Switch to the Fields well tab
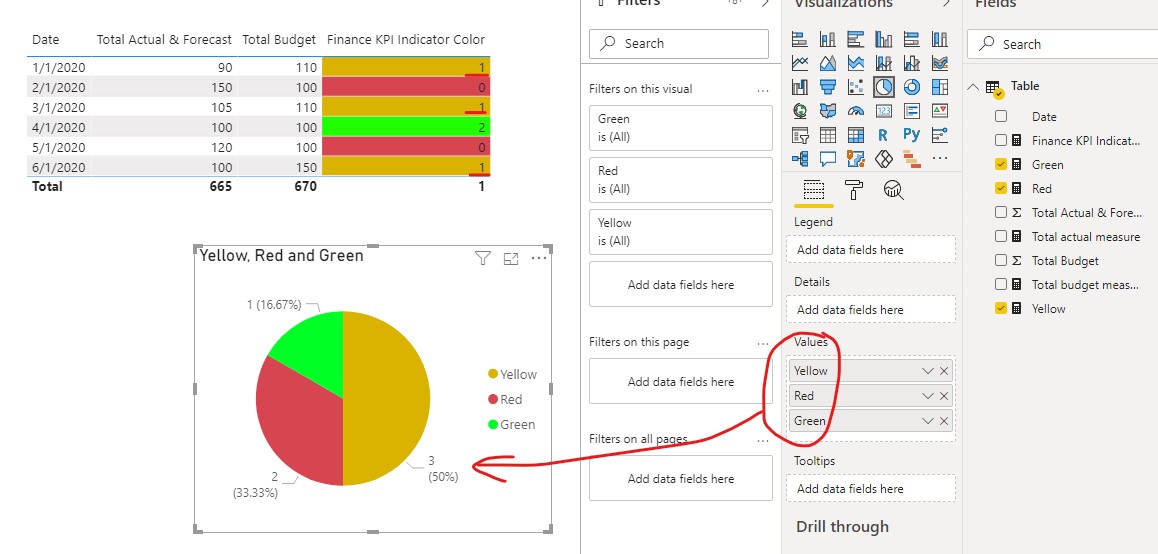Screen dimensions: 1158x554 [813, 191]
